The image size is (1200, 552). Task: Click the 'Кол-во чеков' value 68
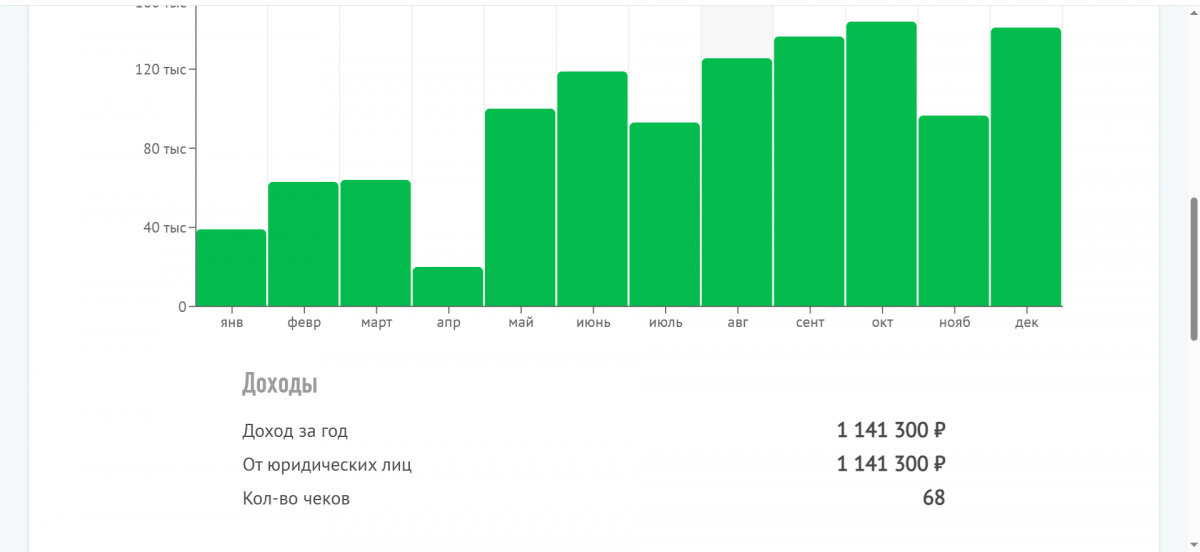point(933,497)
